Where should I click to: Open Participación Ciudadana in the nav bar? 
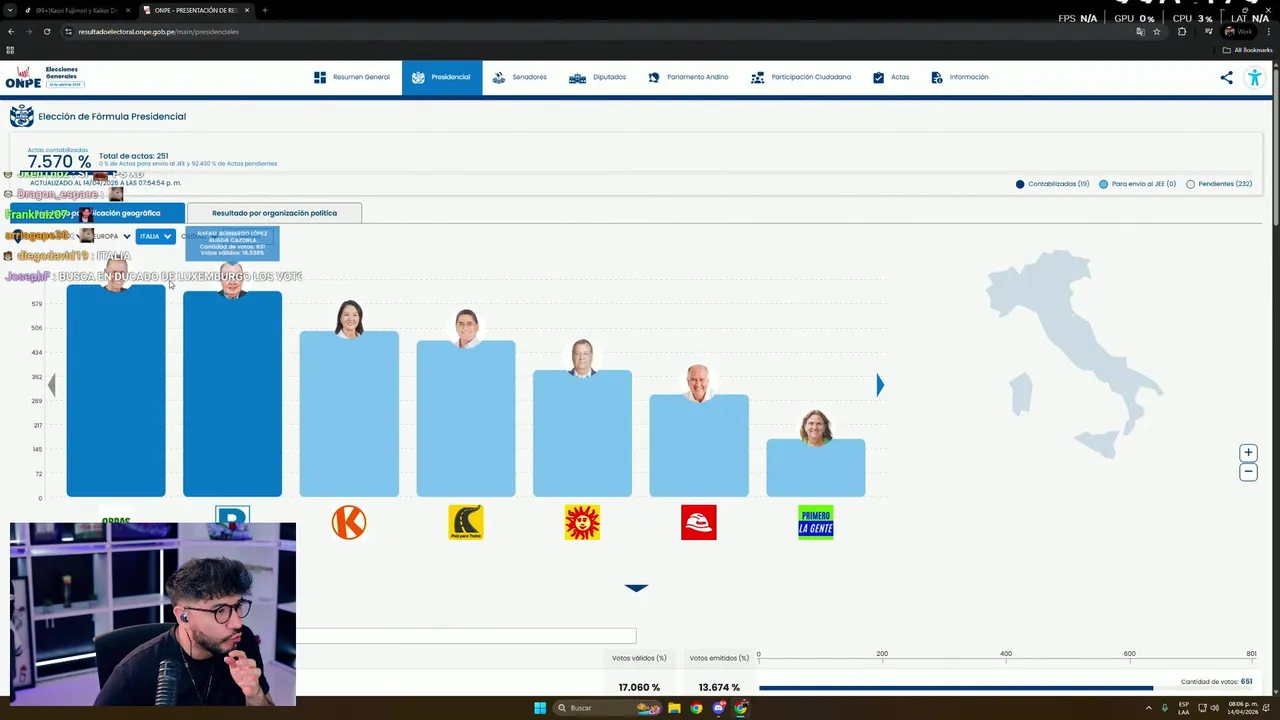801,77
